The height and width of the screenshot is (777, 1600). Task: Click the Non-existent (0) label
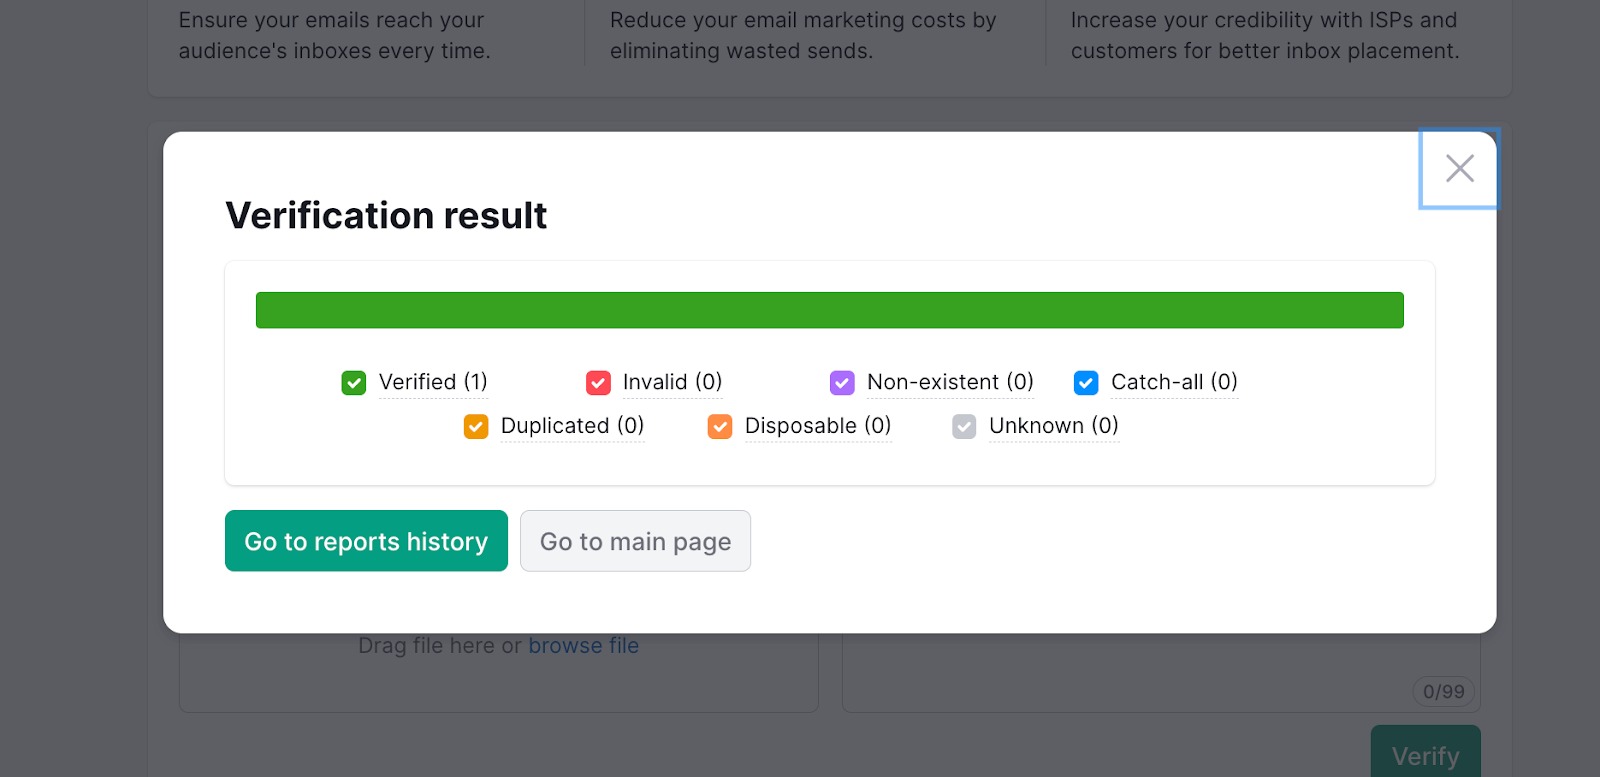pyautogui.click(x=949, y=382)
